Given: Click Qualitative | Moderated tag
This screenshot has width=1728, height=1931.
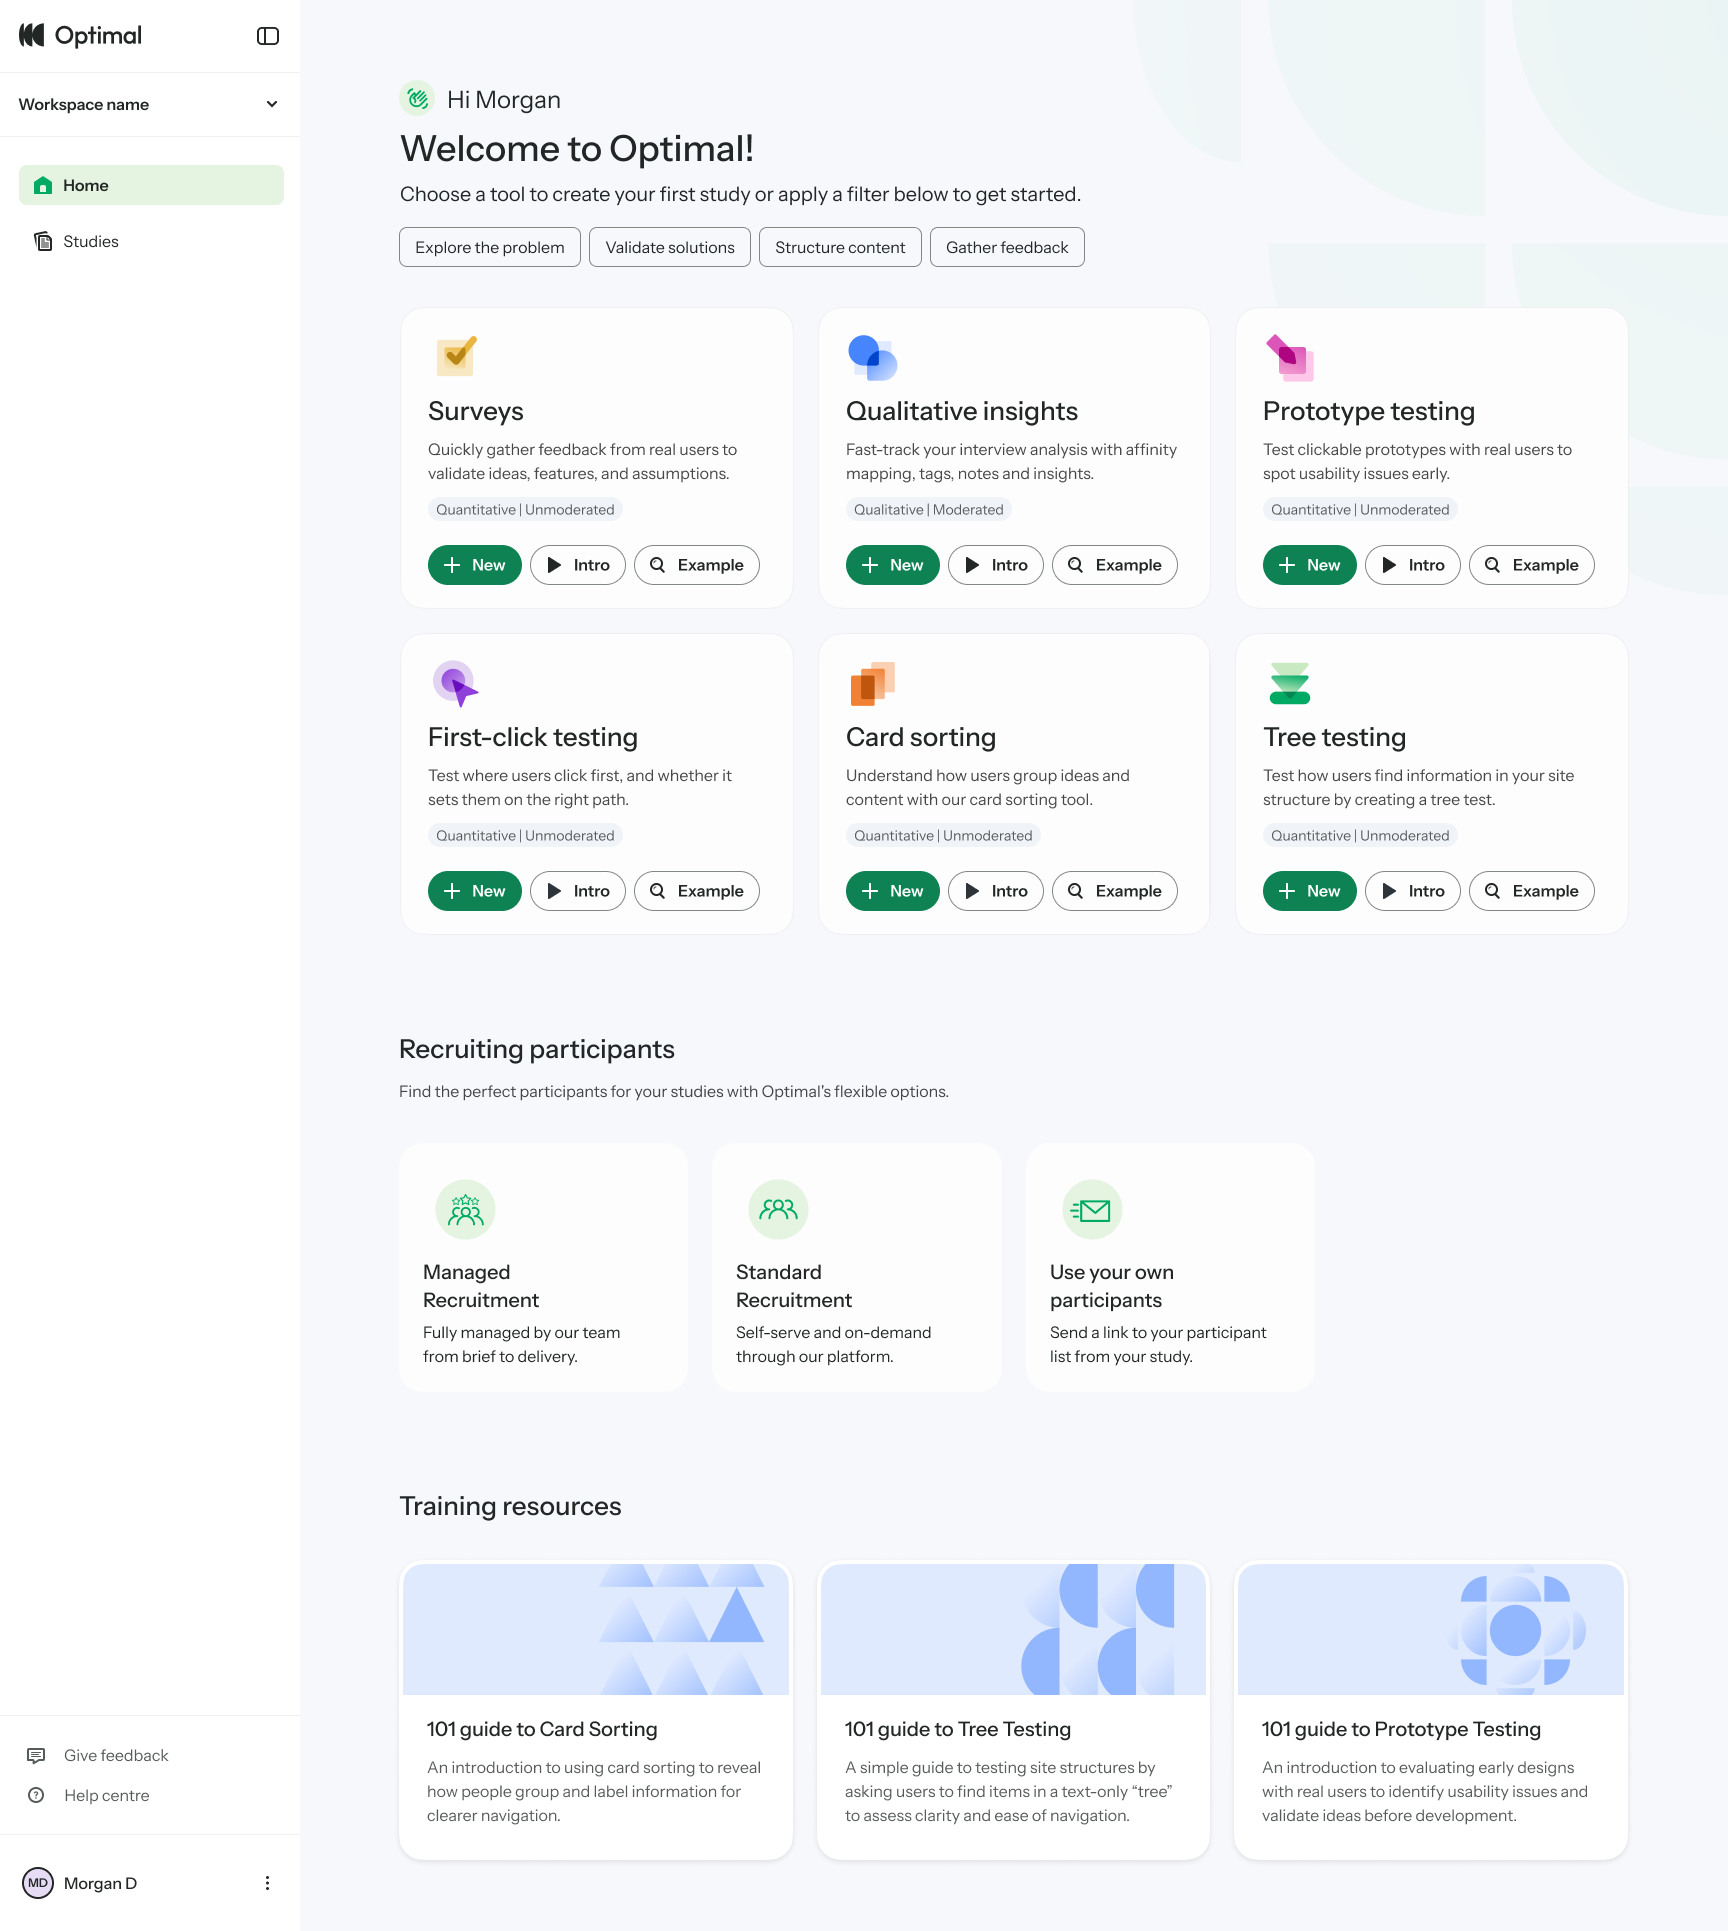Looking at the screenshot, I should pos(928,509).
